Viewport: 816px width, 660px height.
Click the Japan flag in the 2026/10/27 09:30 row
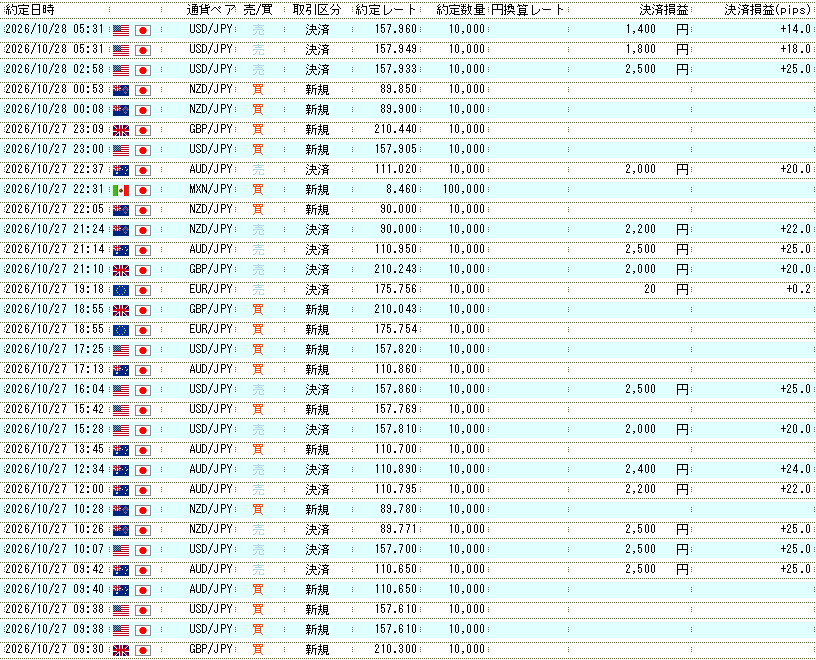pos(143,650)
